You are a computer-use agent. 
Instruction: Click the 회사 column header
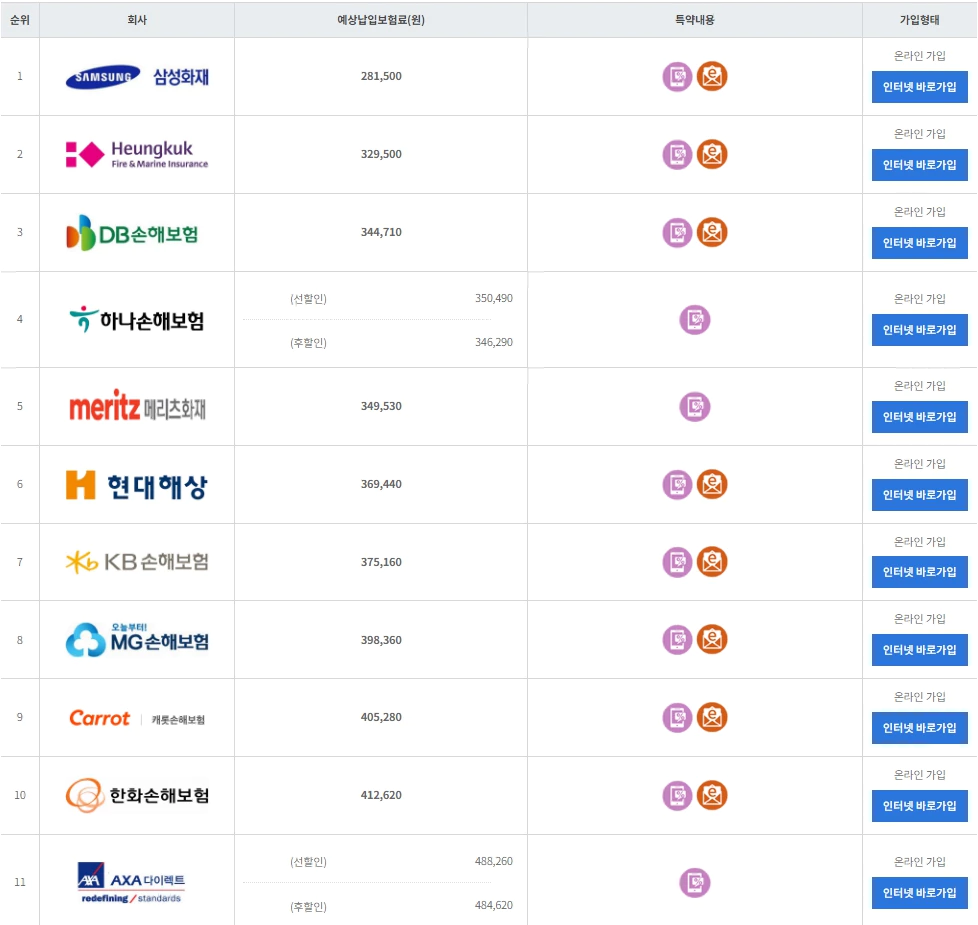pyautogui.click(x=137, y=20)
